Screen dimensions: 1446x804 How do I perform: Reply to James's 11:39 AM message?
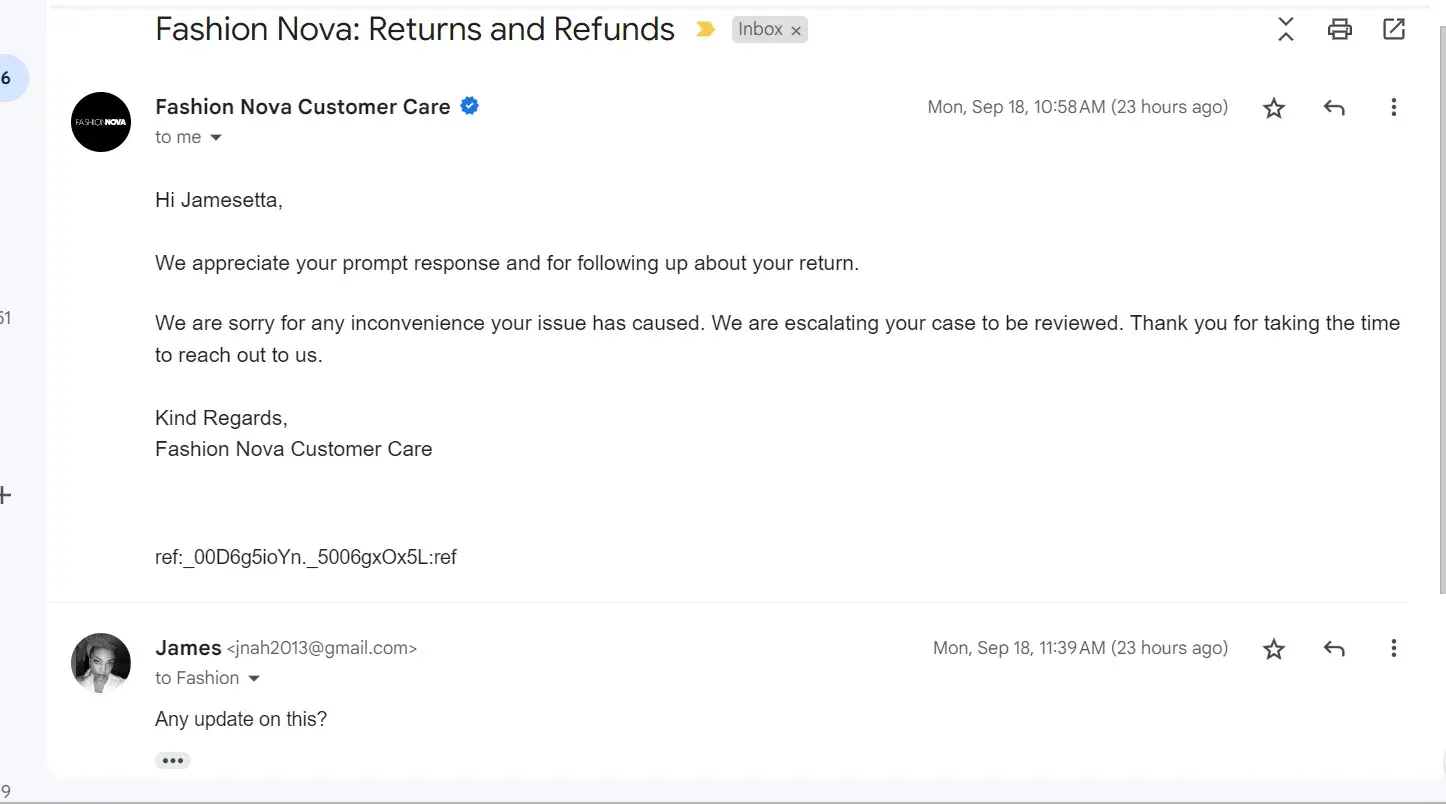pyautogui.click(x=1333, y=649)
